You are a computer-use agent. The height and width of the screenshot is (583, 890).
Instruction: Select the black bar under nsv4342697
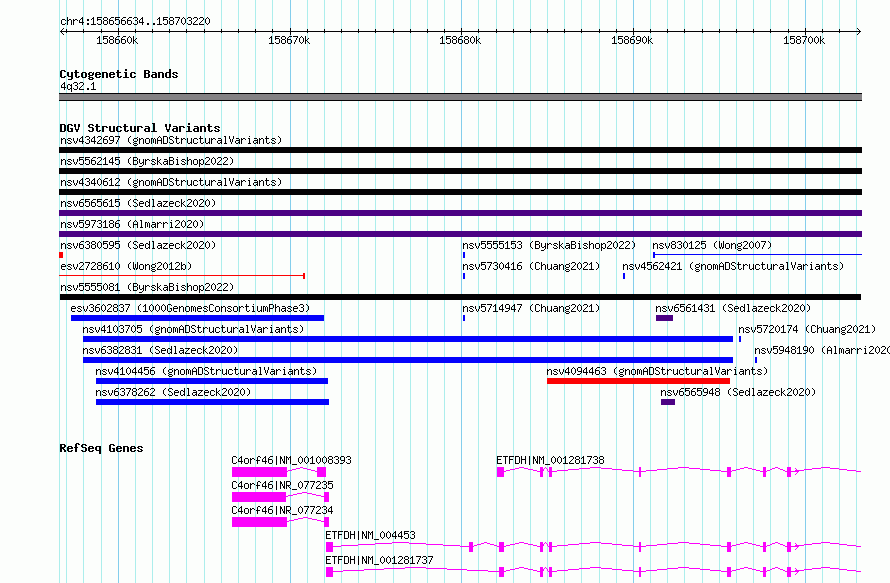click(x=460, y=150)
